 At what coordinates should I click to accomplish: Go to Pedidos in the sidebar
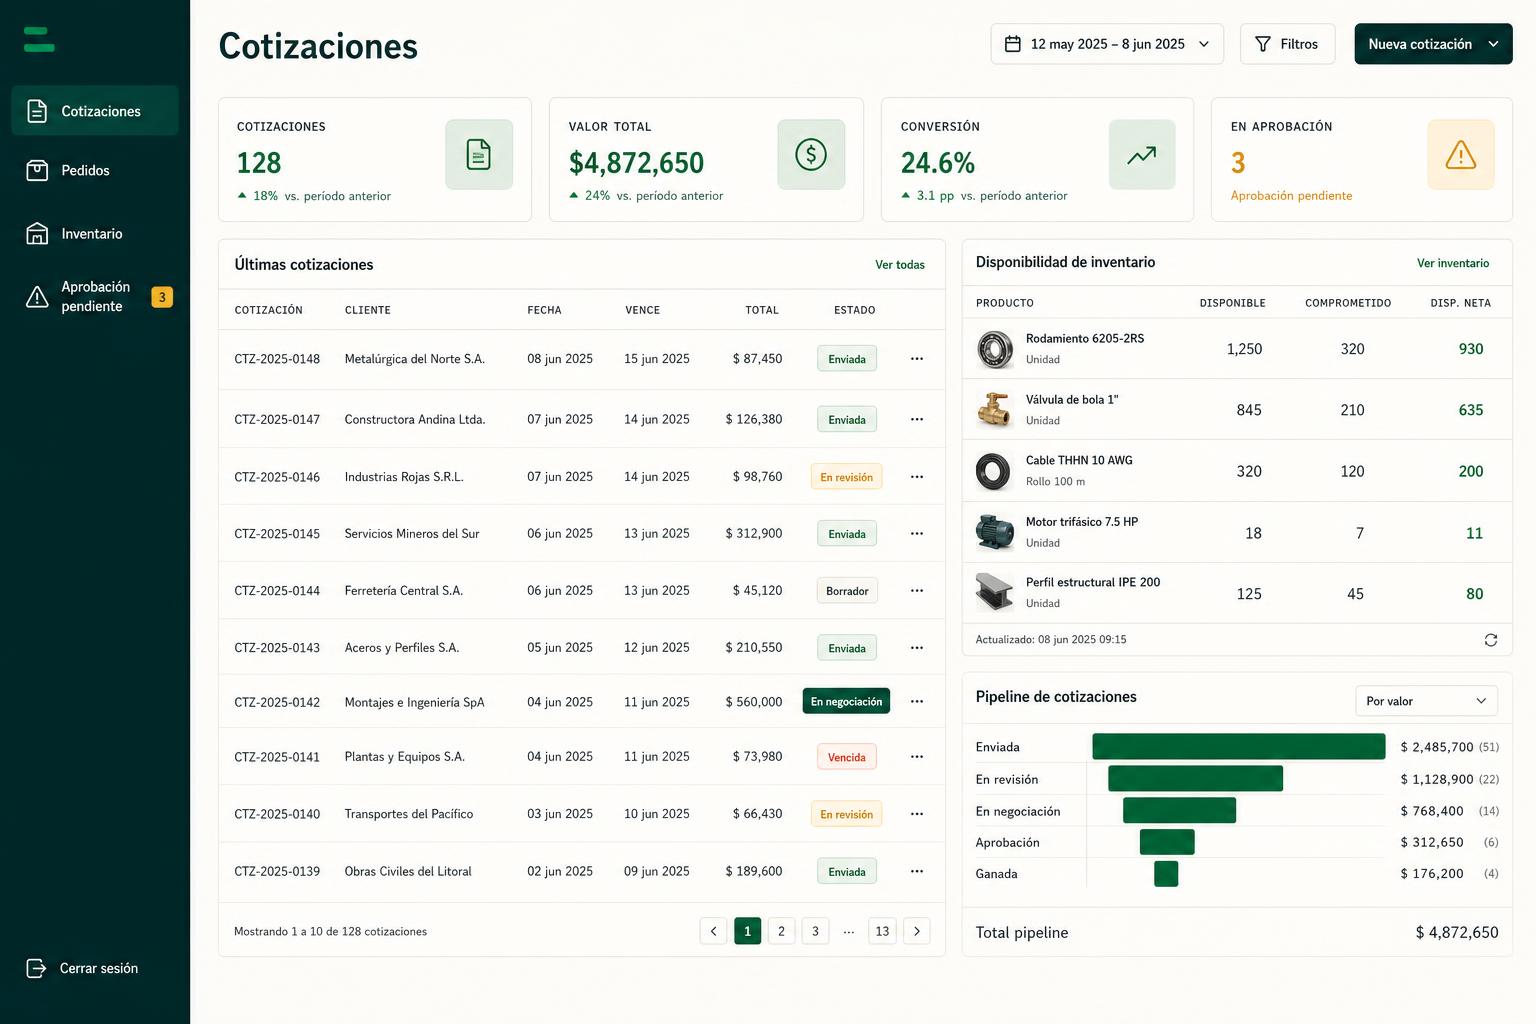[95, 171]
